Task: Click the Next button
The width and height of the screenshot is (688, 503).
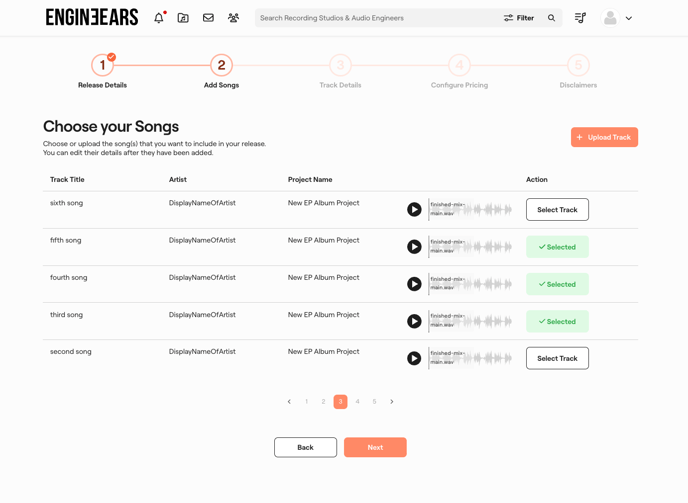Action: [375, 447]
